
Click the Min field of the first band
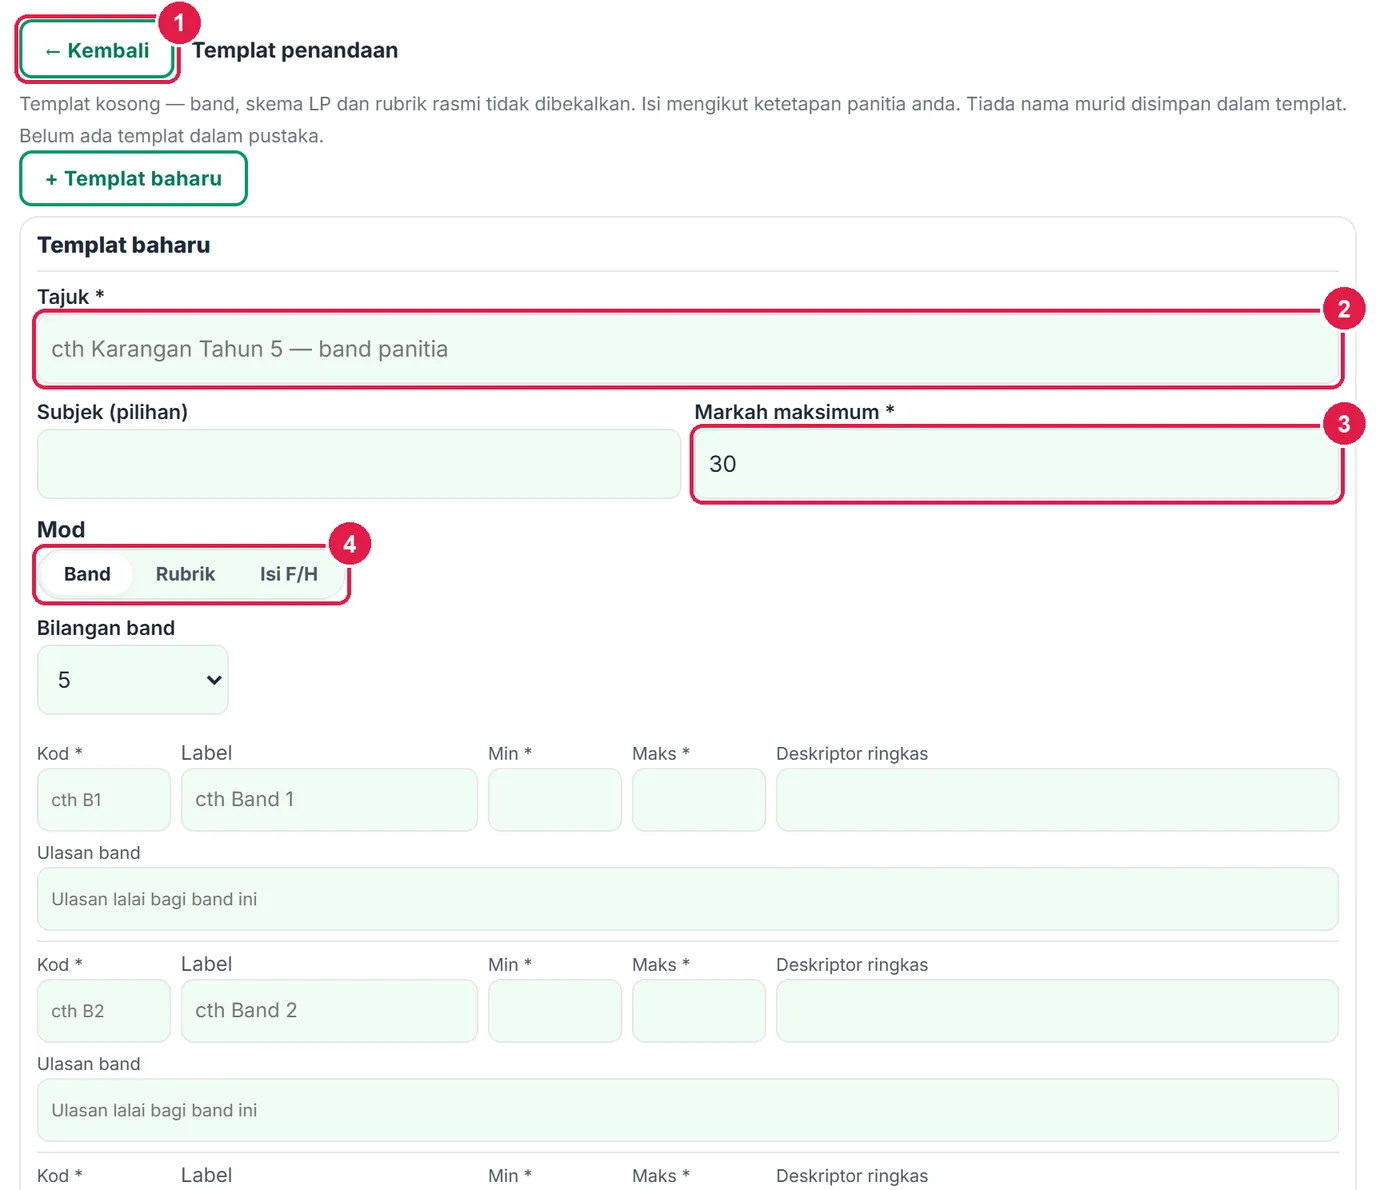pyautogui.click(x=555, y=800)
